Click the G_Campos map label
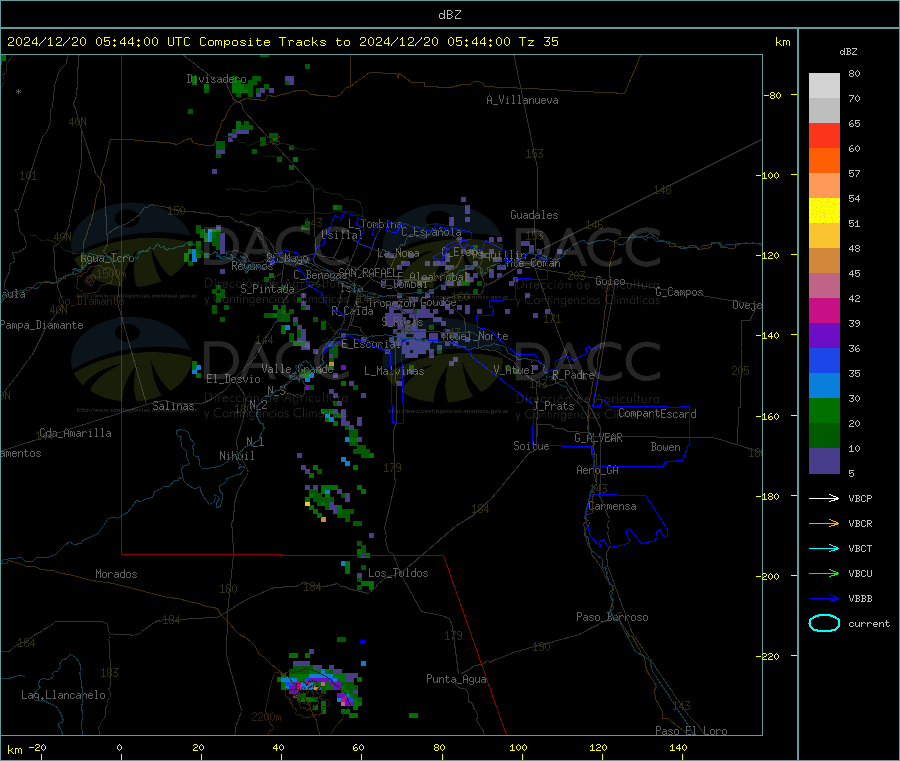Screen dimensions: 900x761 pos(679,292)
